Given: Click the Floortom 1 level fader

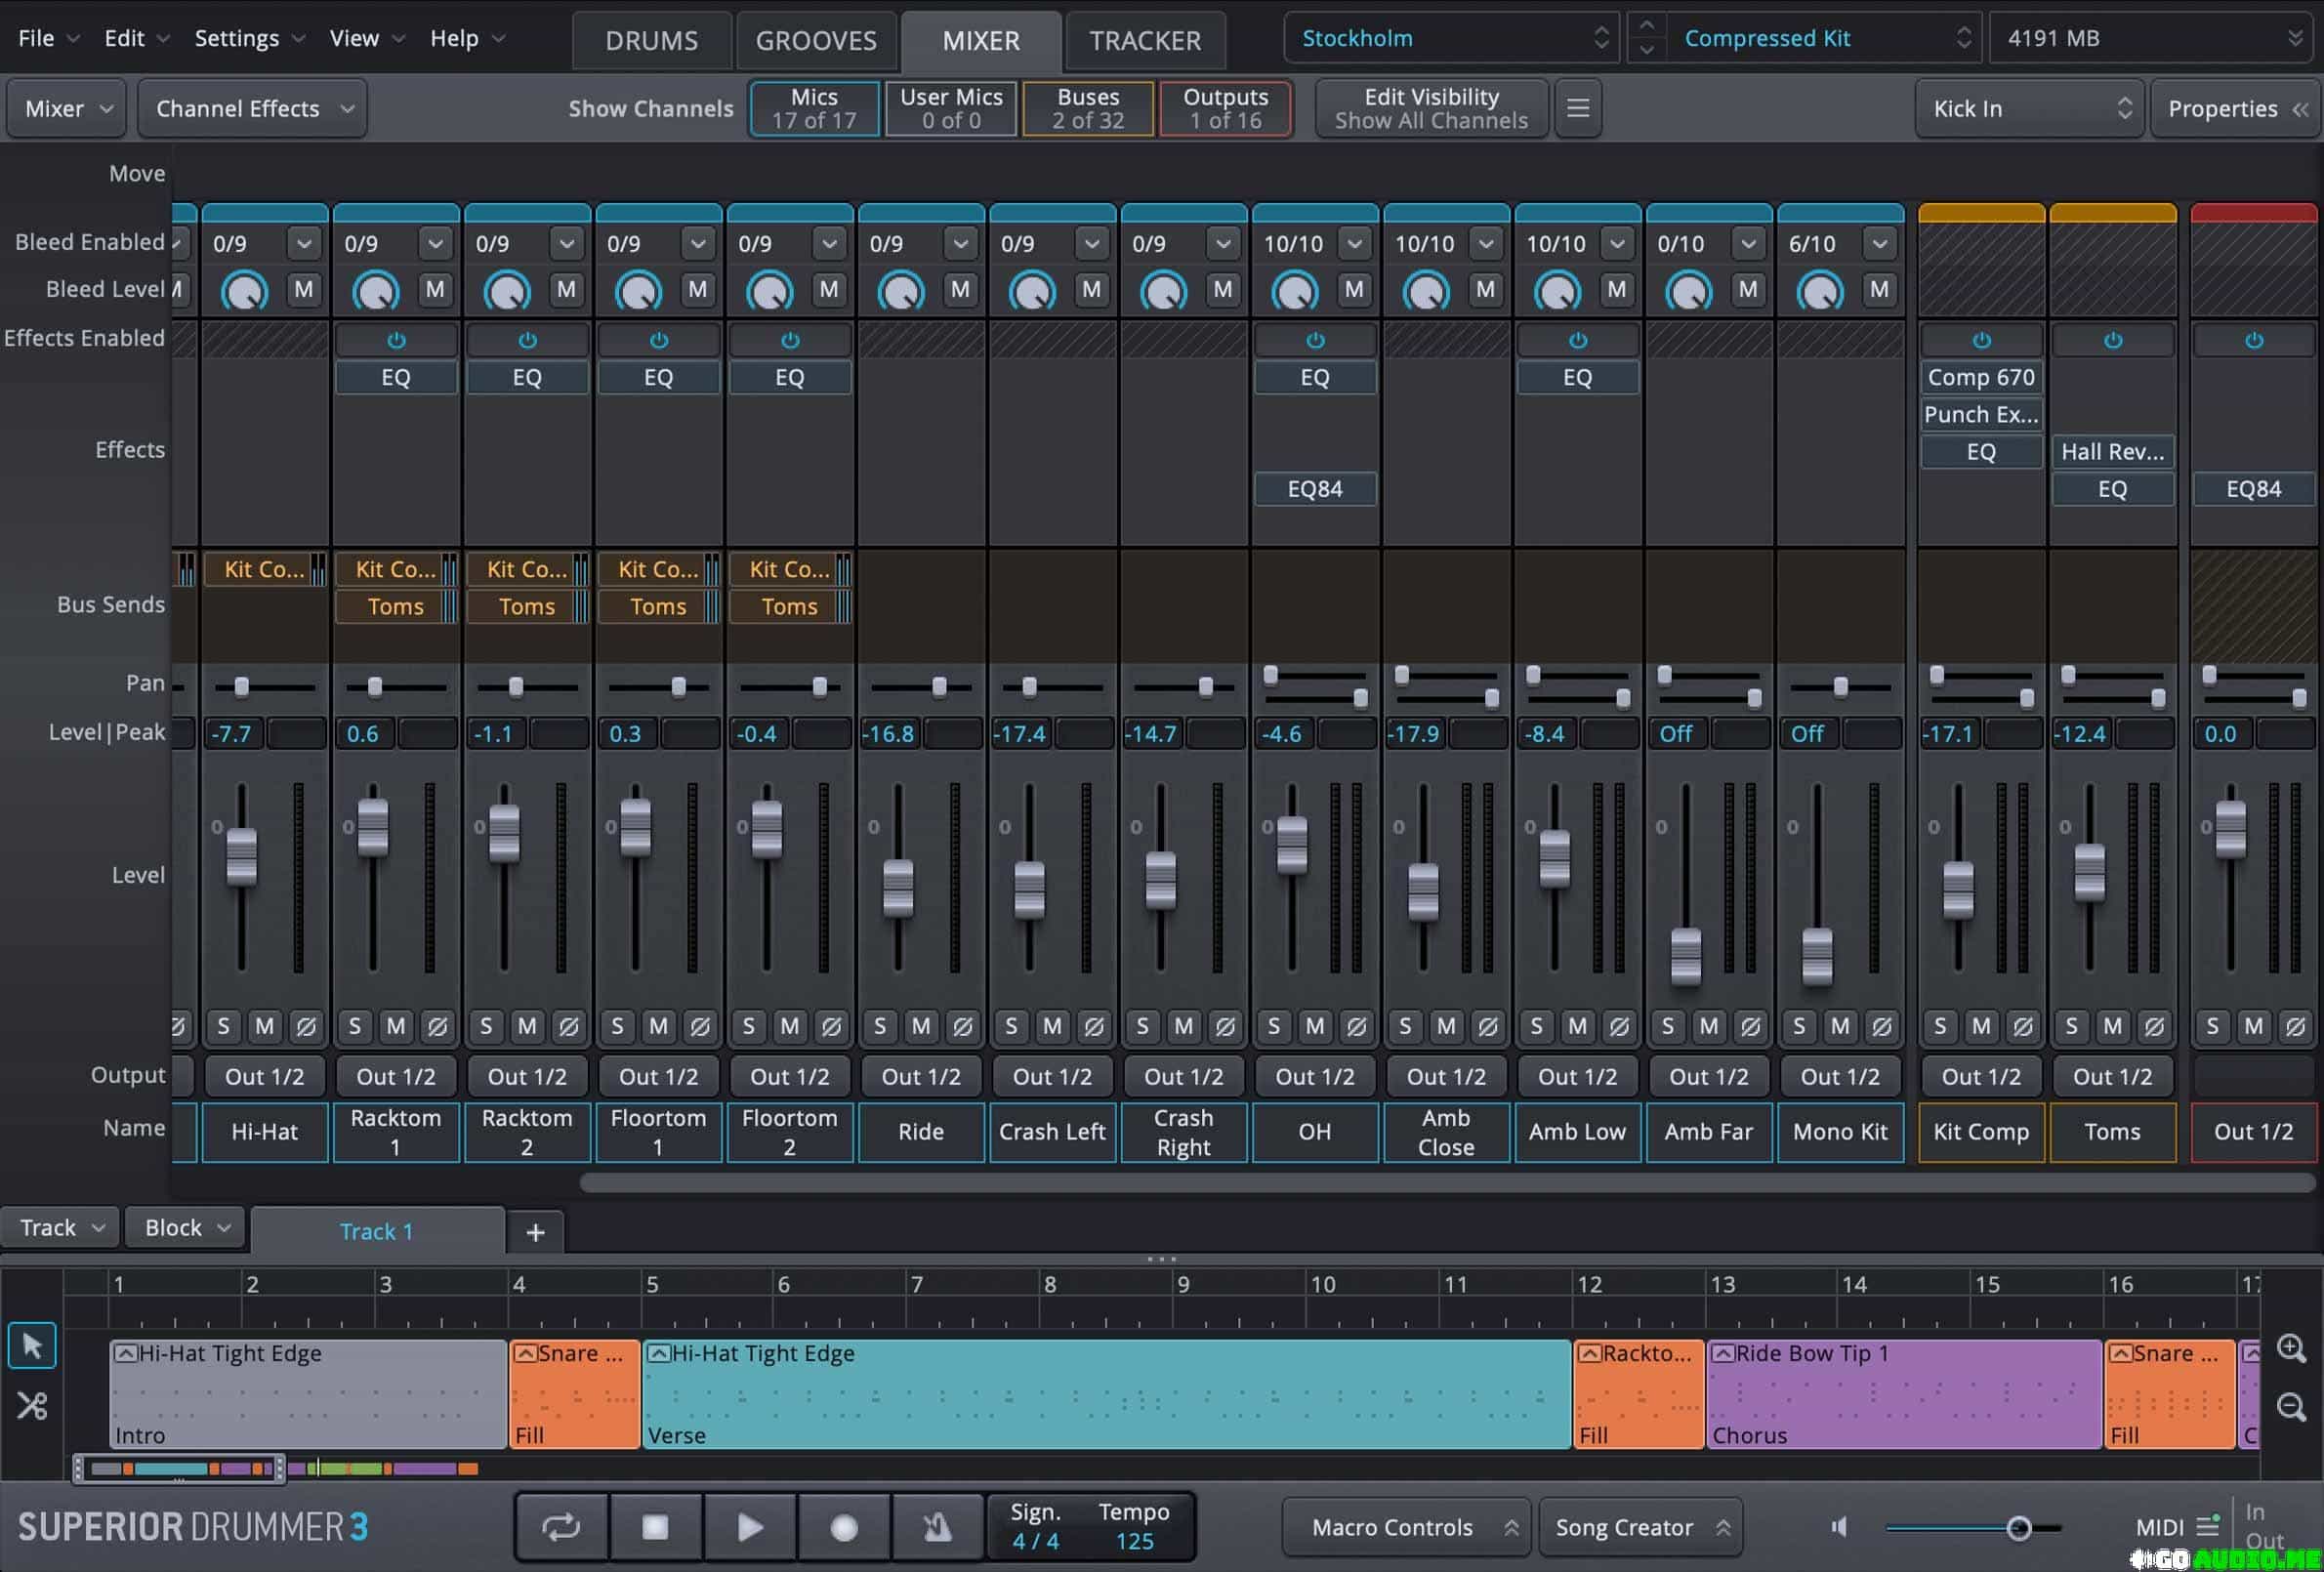Looking at the screenshot, I should [635, 829].
